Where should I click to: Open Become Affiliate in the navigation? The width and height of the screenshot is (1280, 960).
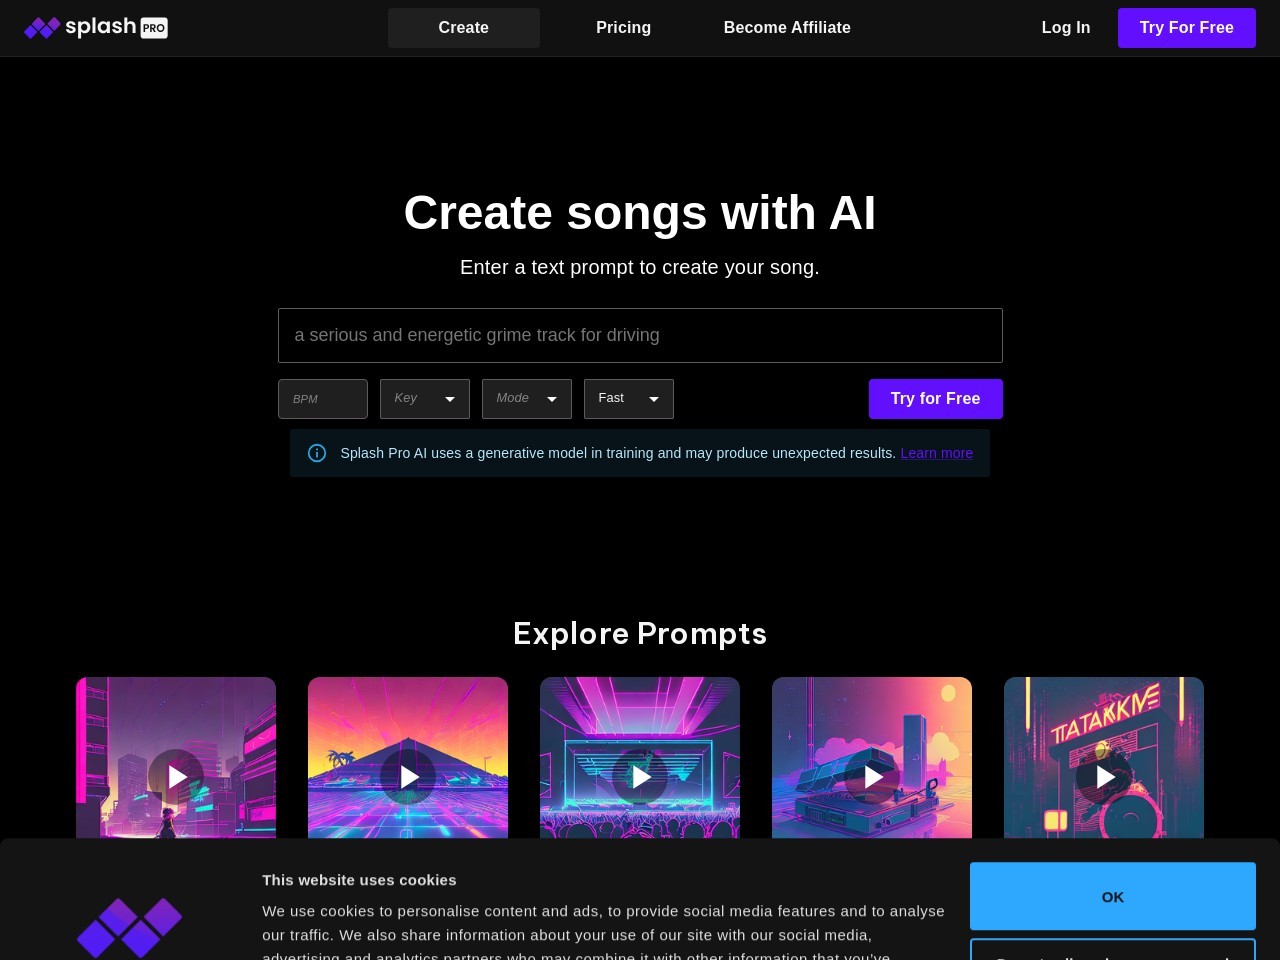(787, 28)
